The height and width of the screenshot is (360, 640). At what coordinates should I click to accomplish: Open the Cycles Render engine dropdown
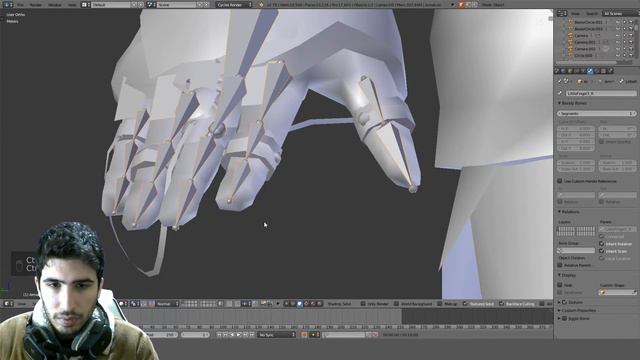click(234, 5)
